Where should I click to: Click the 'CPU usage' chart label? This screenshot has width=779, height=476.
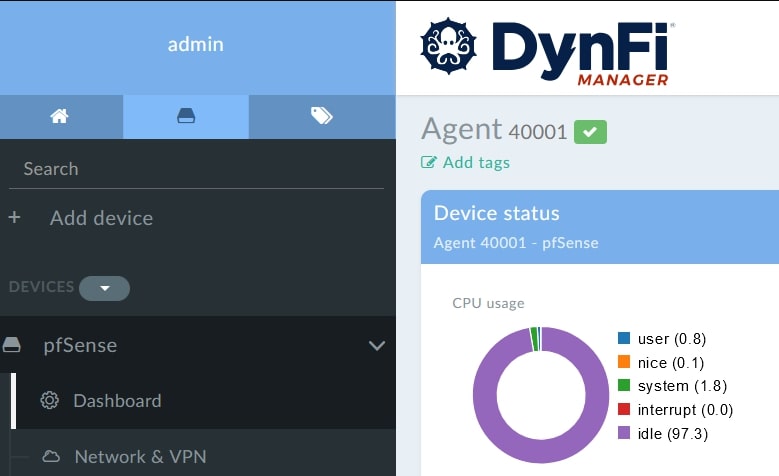(488, 303)
